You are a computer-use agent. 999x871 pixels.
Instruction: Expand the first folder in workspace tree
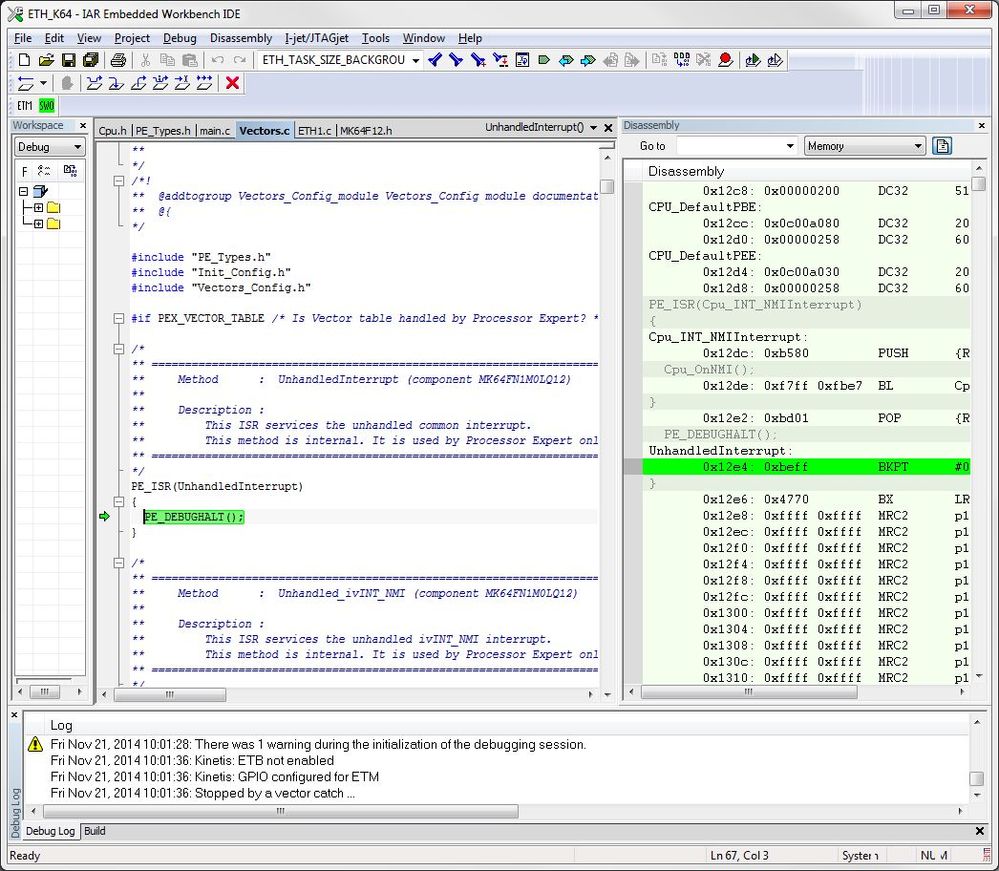(x=38, y=208)
